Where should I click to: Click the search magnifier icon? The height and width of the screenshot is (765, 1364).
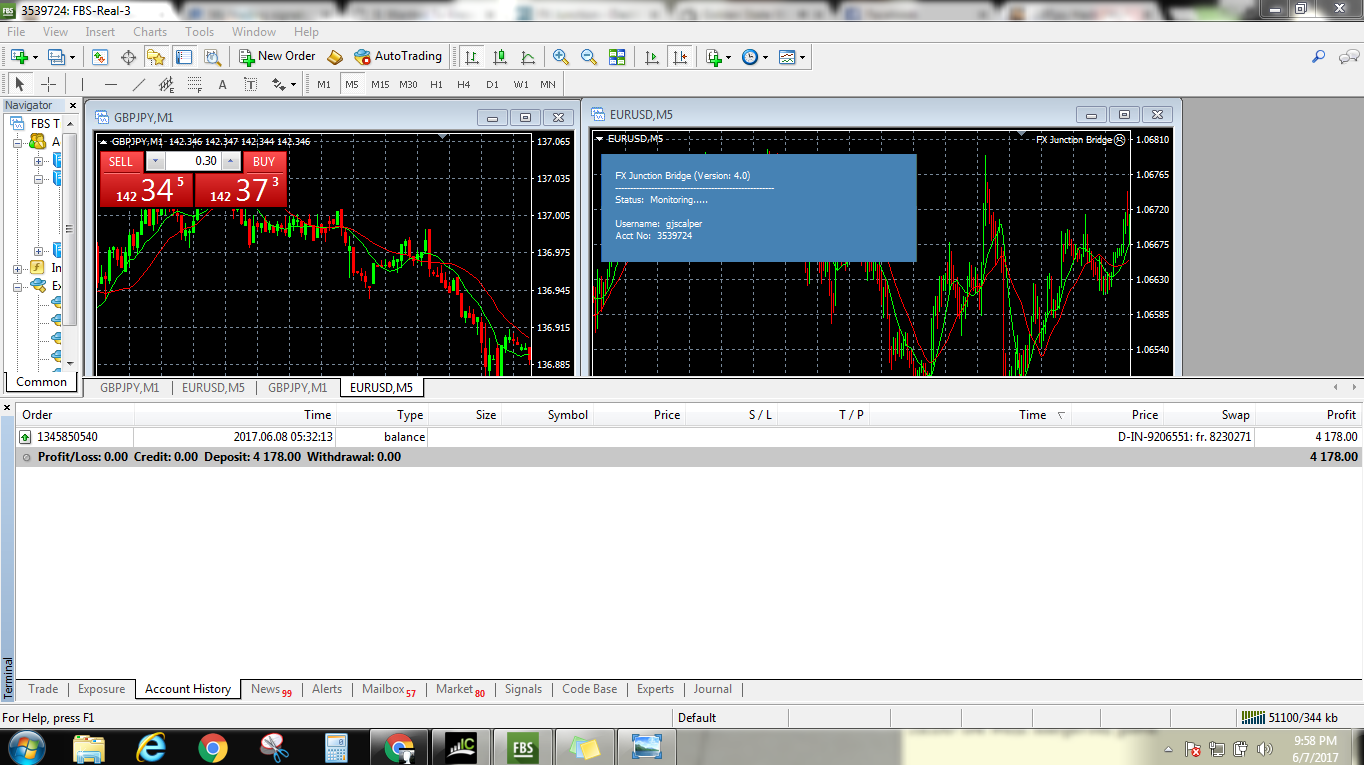(1320, 57)
